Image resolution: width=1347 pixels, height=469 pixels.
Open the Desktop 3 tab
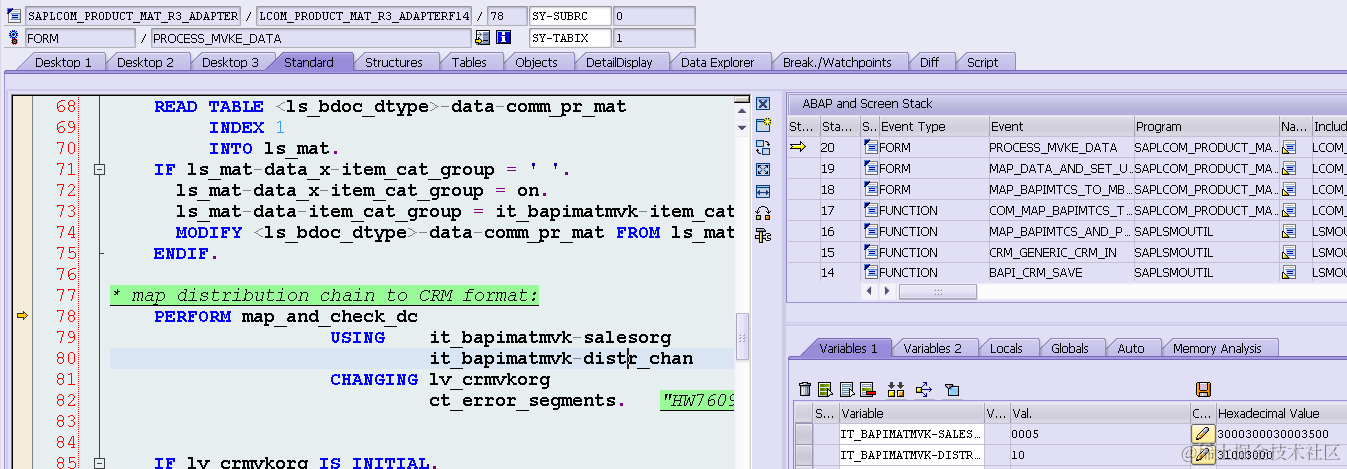point(230,62)
